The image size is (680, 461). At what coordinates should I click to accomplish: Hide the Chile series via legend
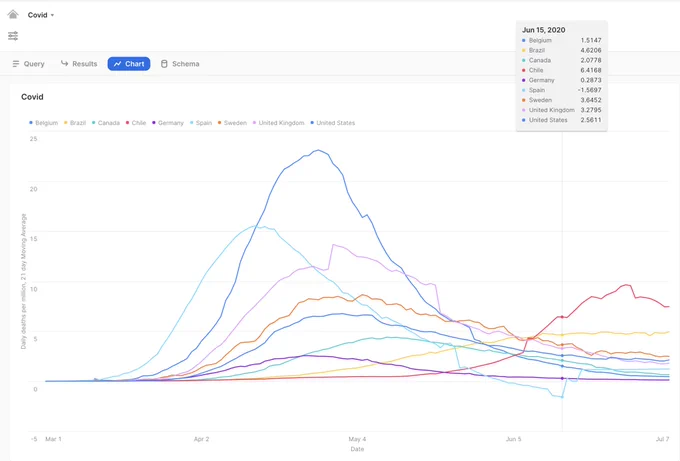[x=136, y=123]
